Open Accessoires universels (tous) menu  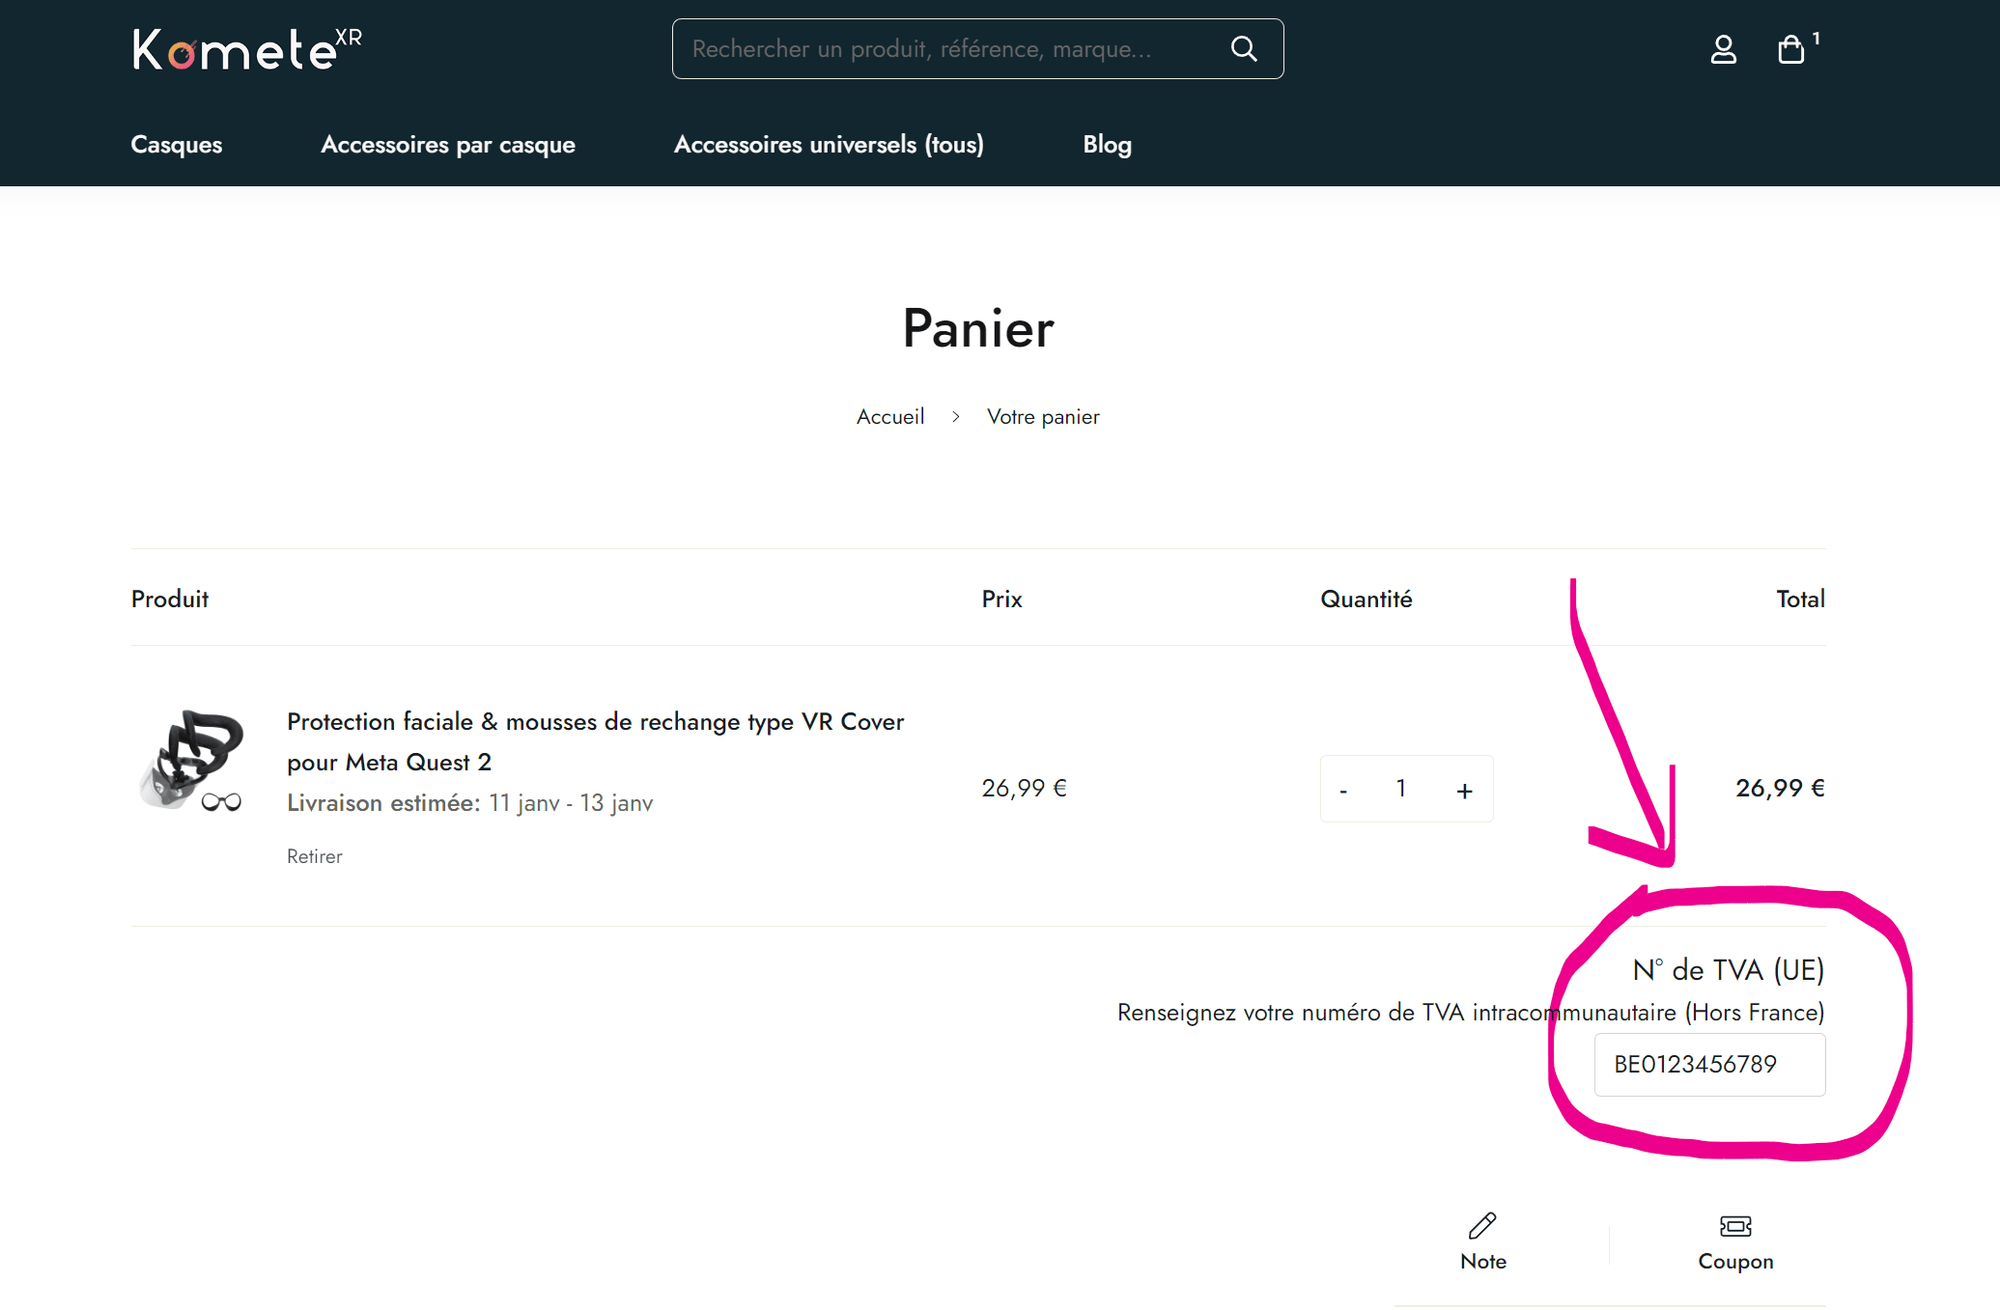(x=828, y=145)
